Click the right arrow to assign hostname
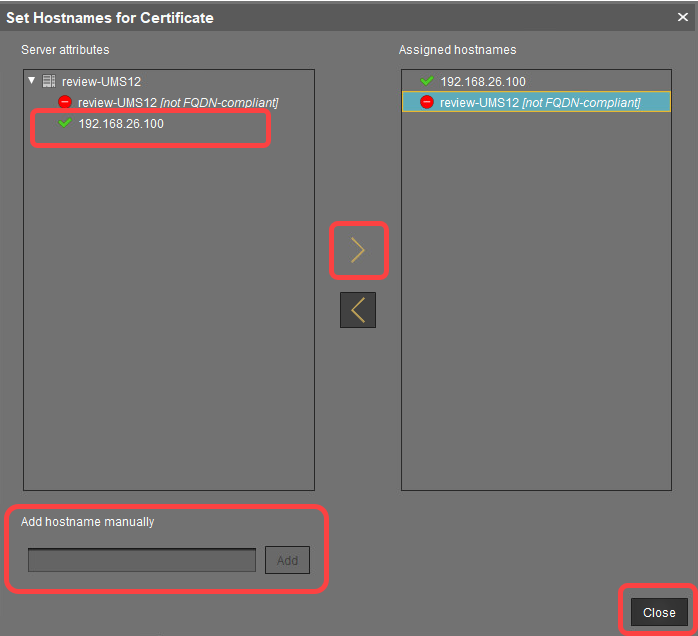 [x=358, y=251]
